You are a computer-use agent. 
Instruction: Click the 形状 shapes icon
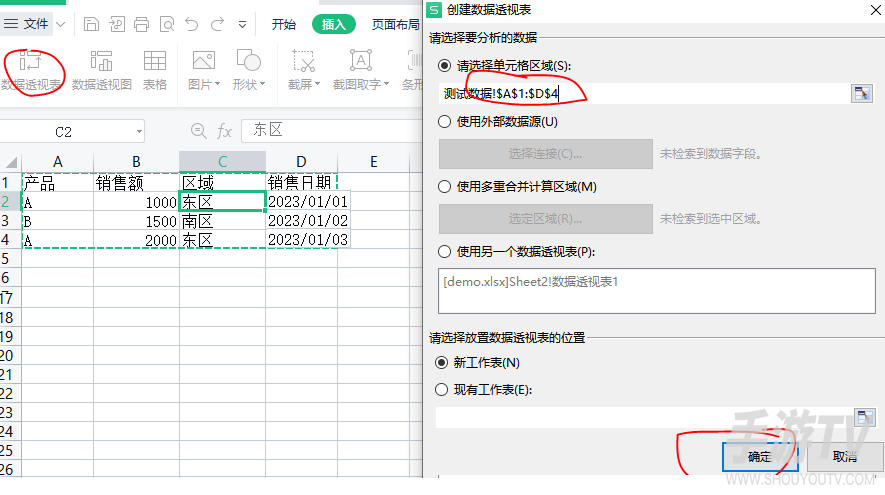248,60
